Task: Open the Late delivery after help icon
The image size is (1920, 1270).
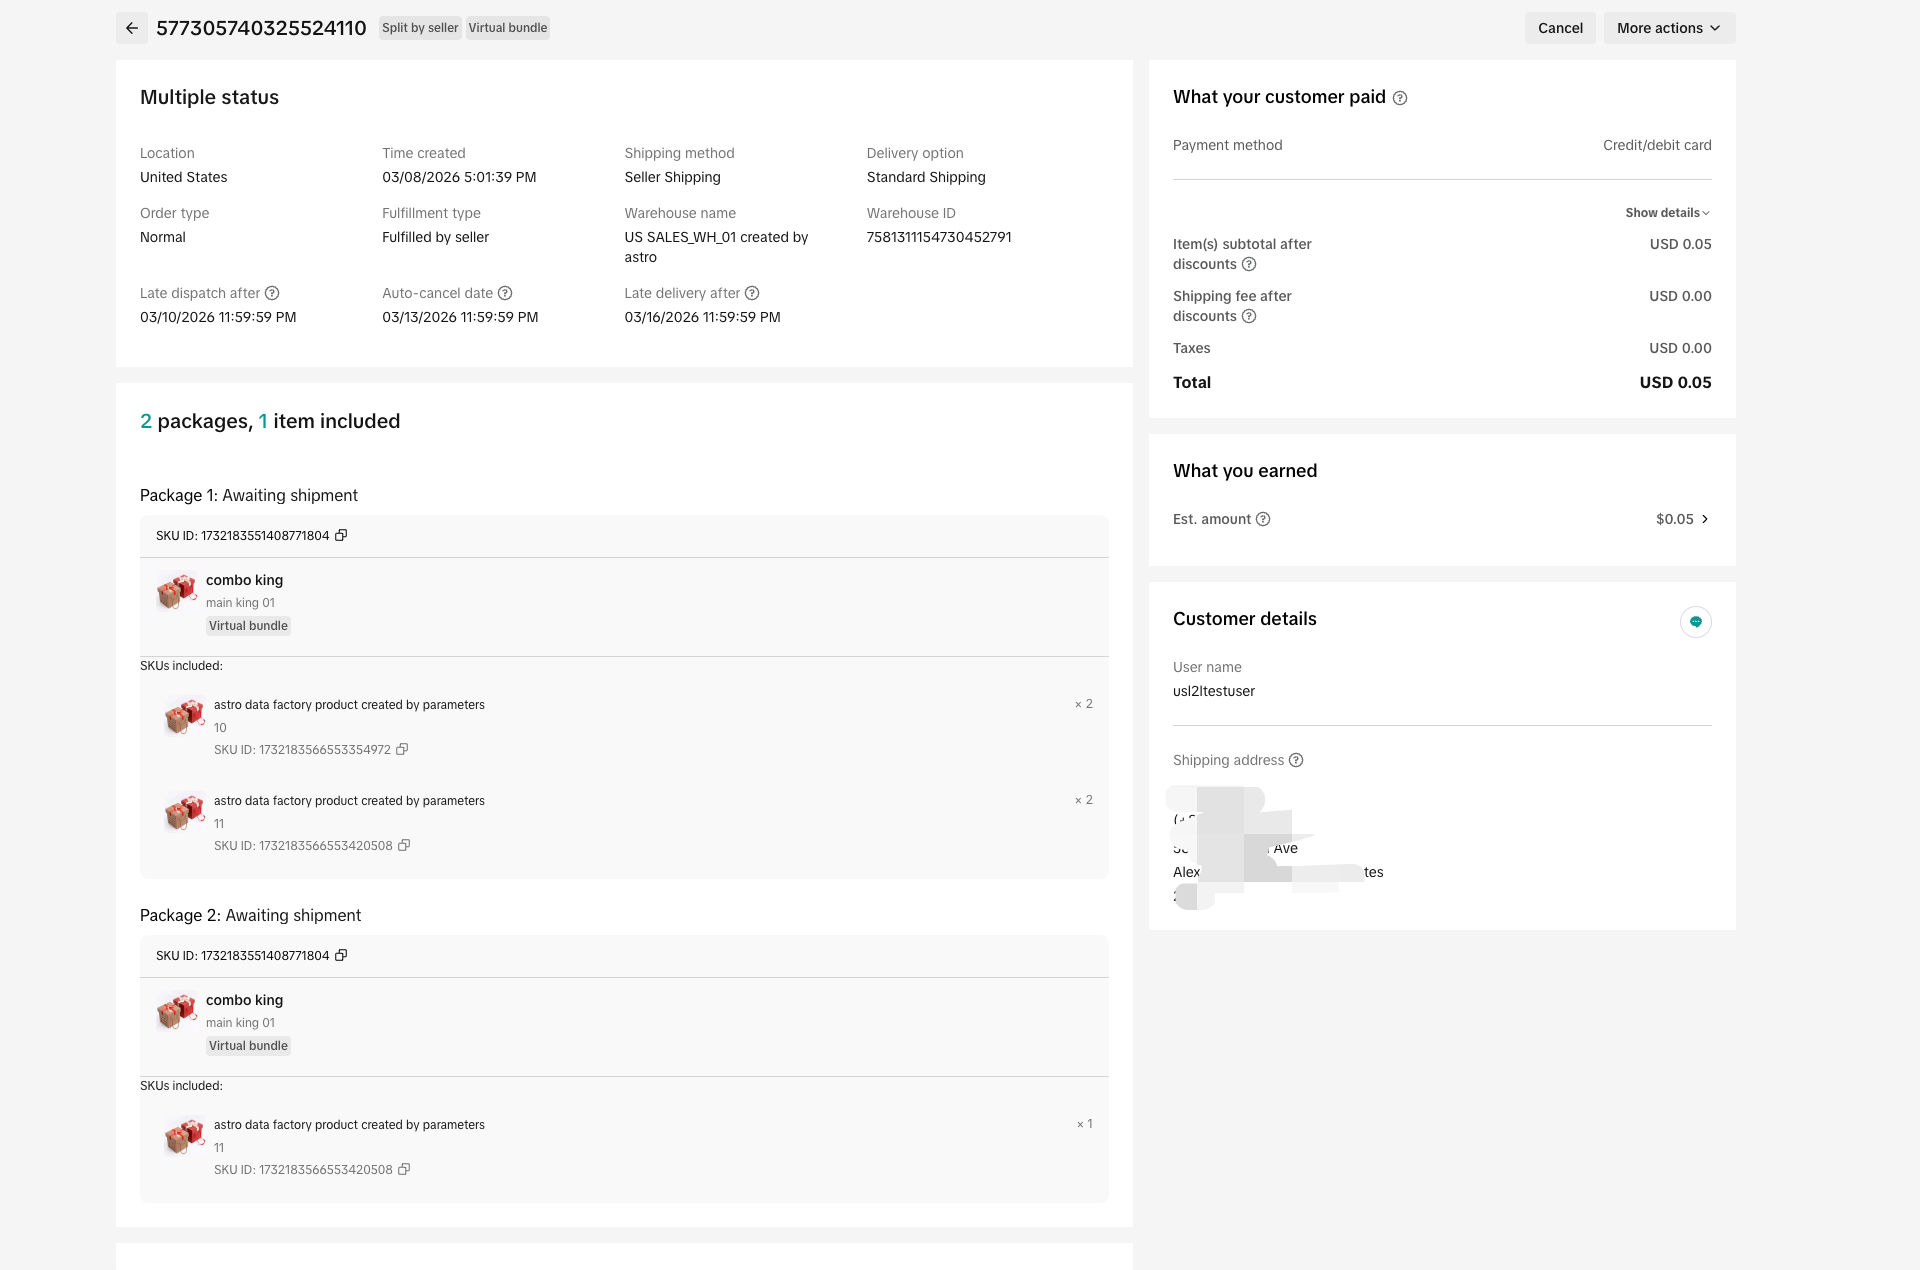Action: tap(752, 293)
